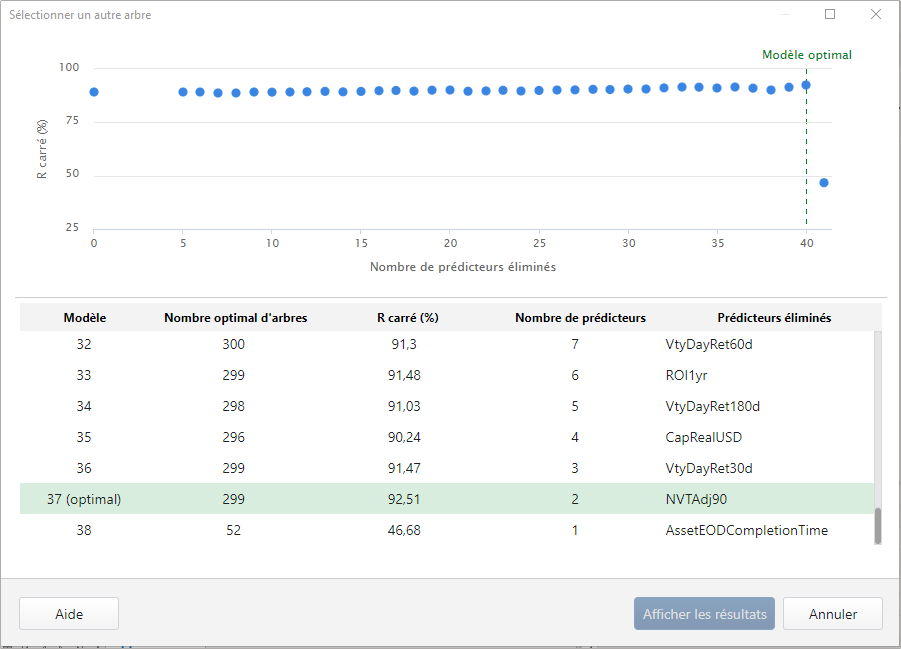
Task: Click the low outlier point near 46% R carré
Action: coord(824,183)
